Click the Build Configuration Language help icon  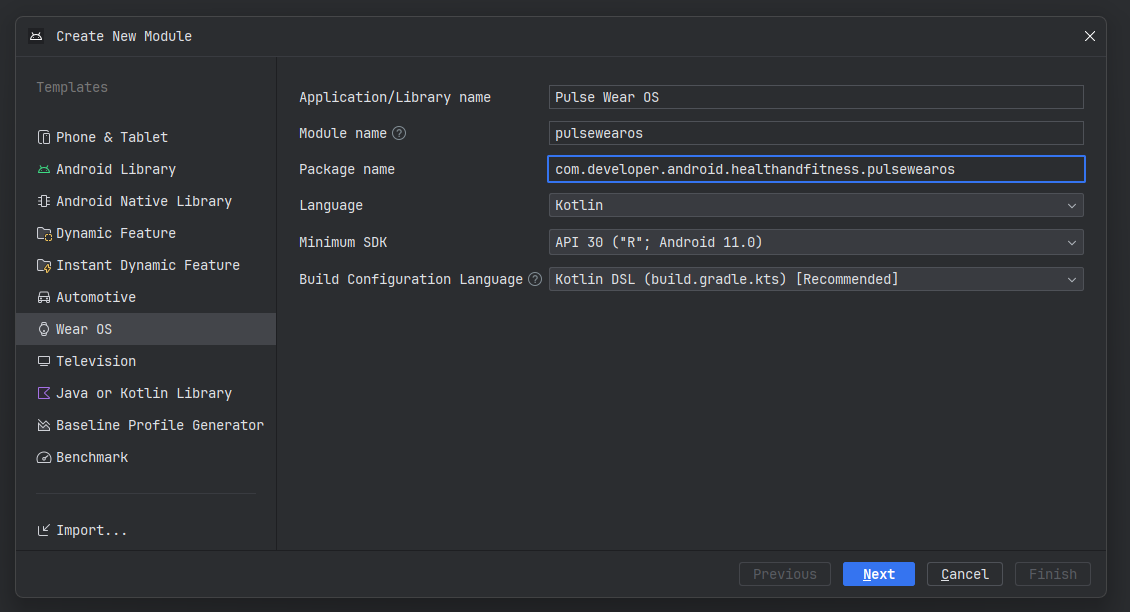click(x=535, y=279)
